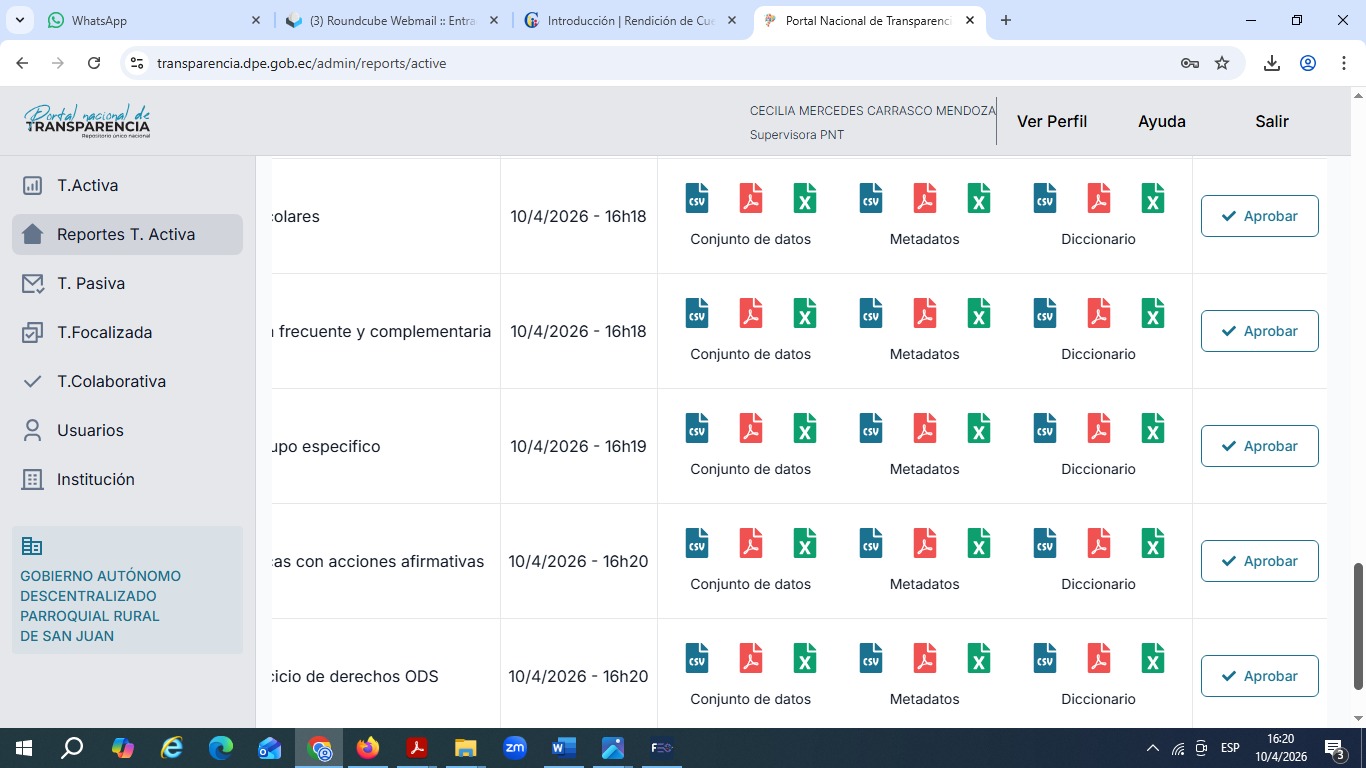
Task: Open PDF metadata for 16h19 report row
Action: (x=925, y=428)
